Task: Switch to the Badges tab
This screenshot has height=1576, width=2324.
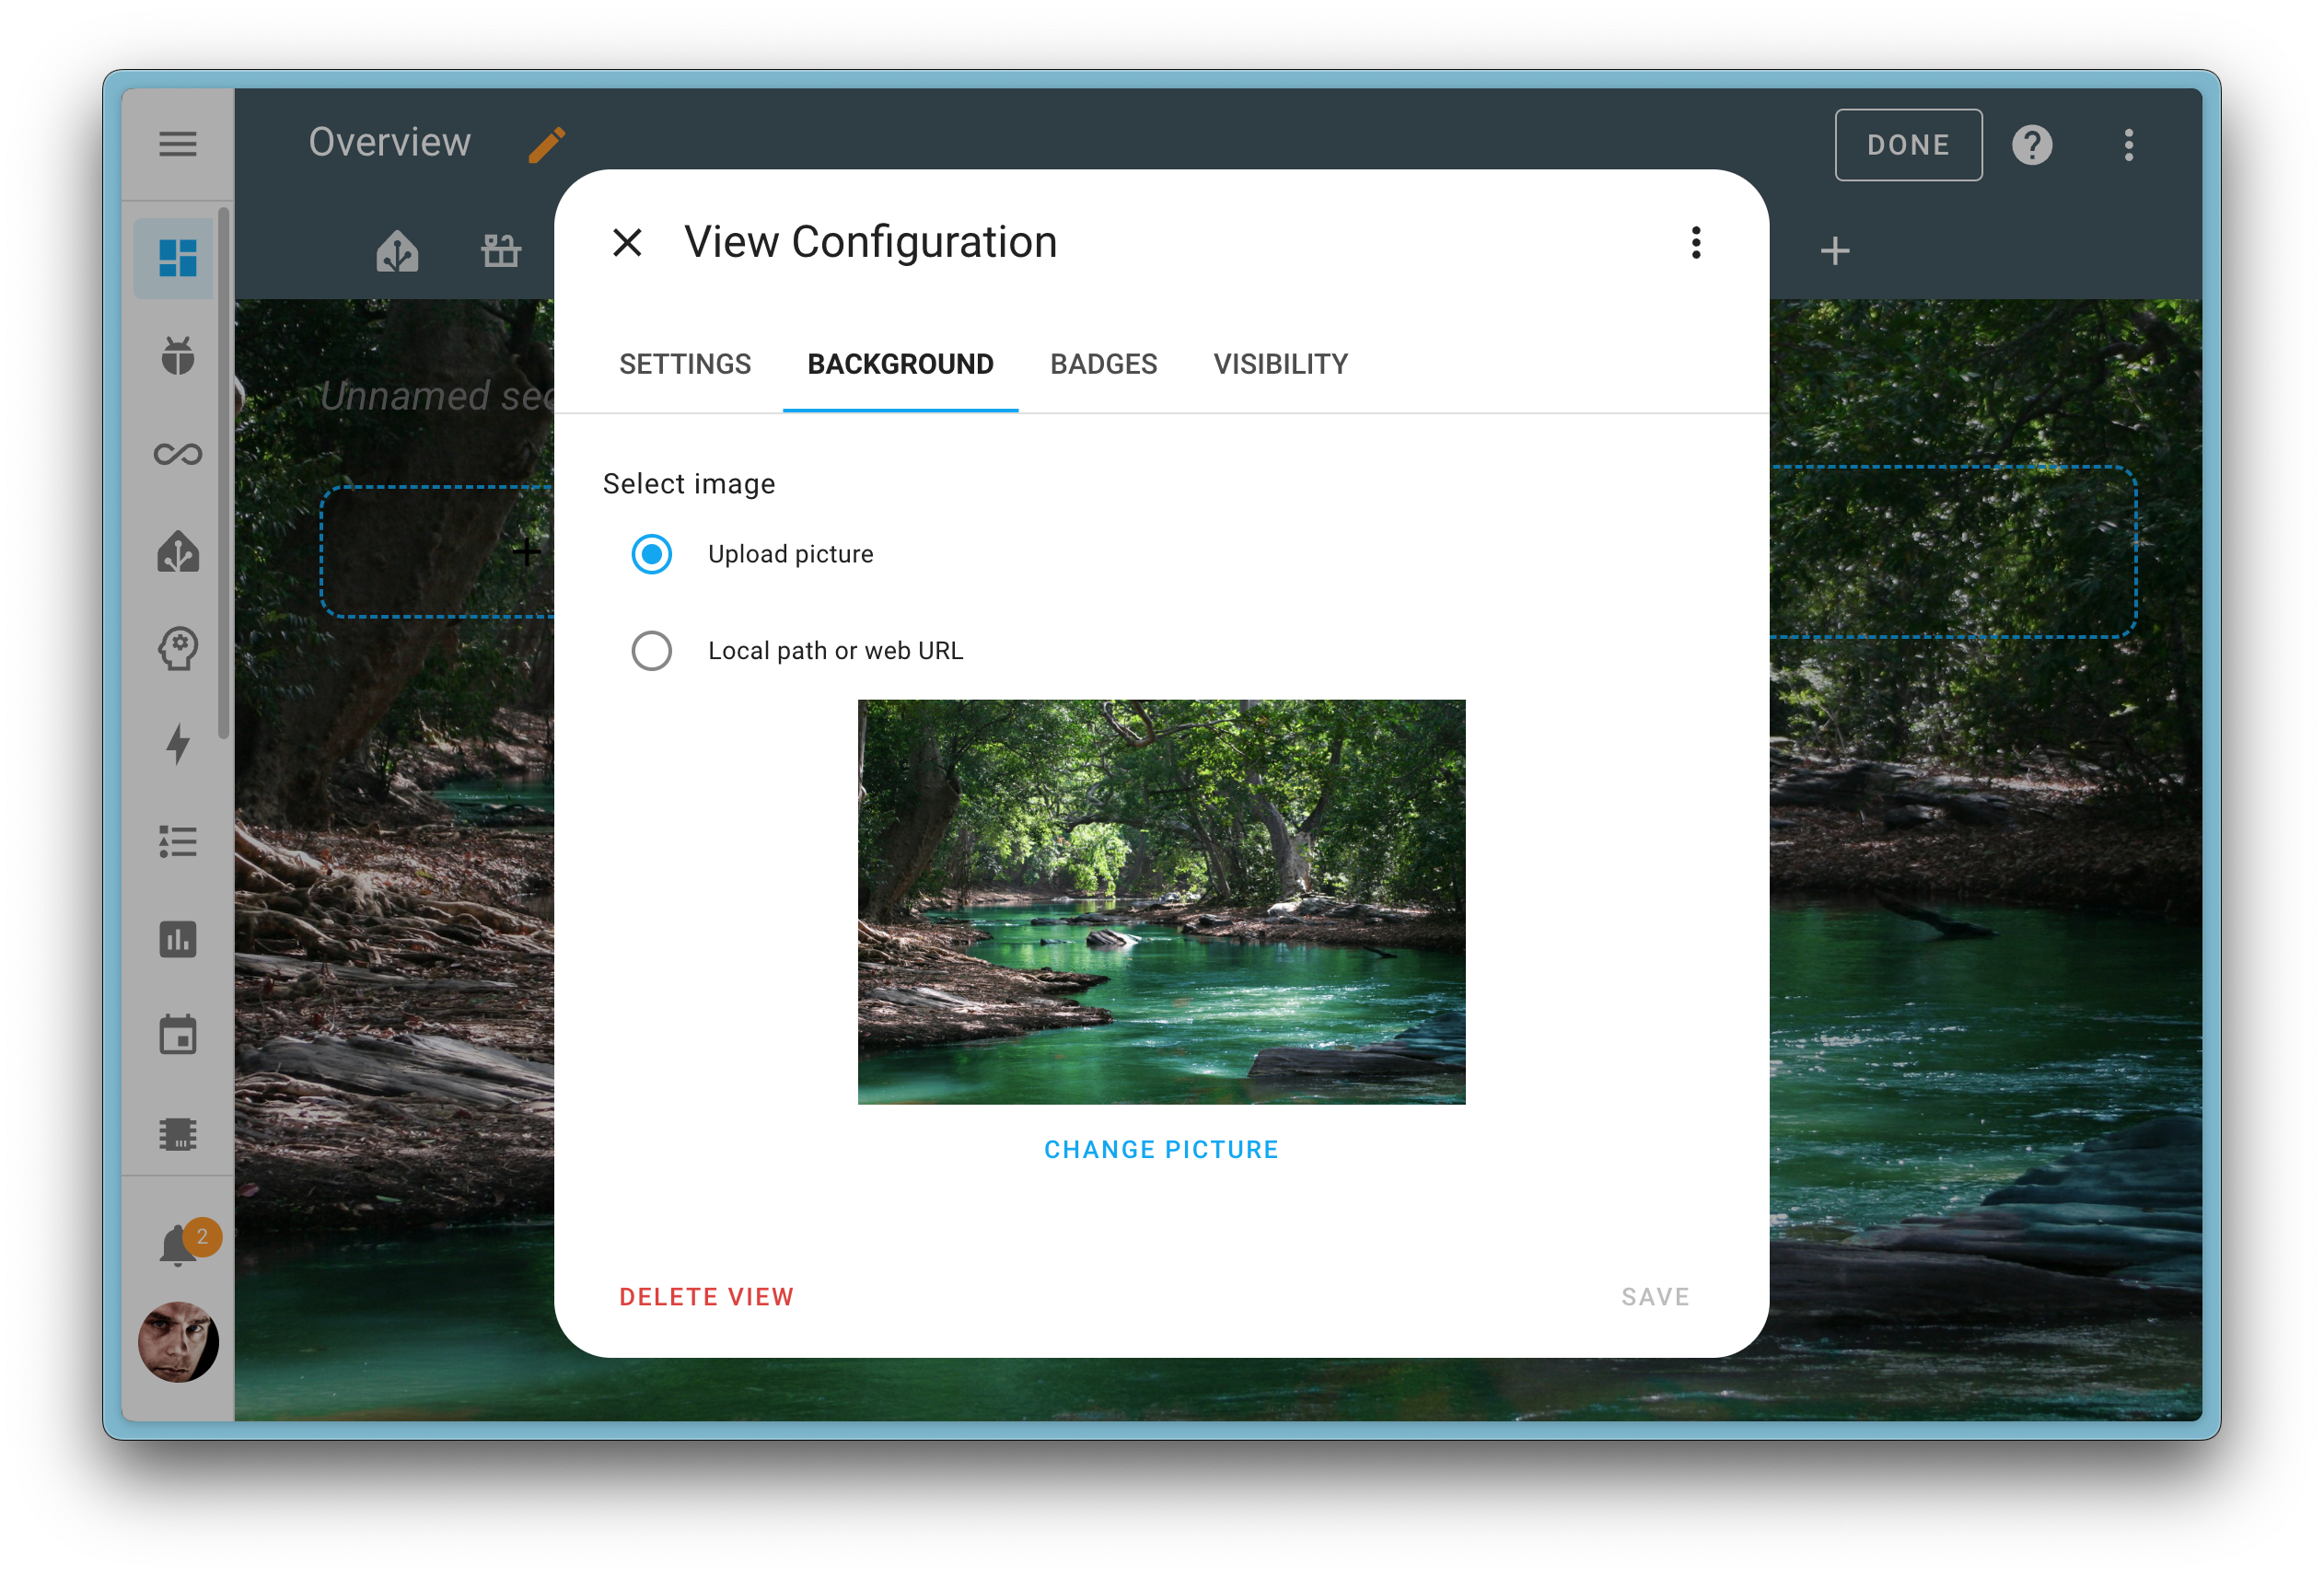Action: (1103, 364)
